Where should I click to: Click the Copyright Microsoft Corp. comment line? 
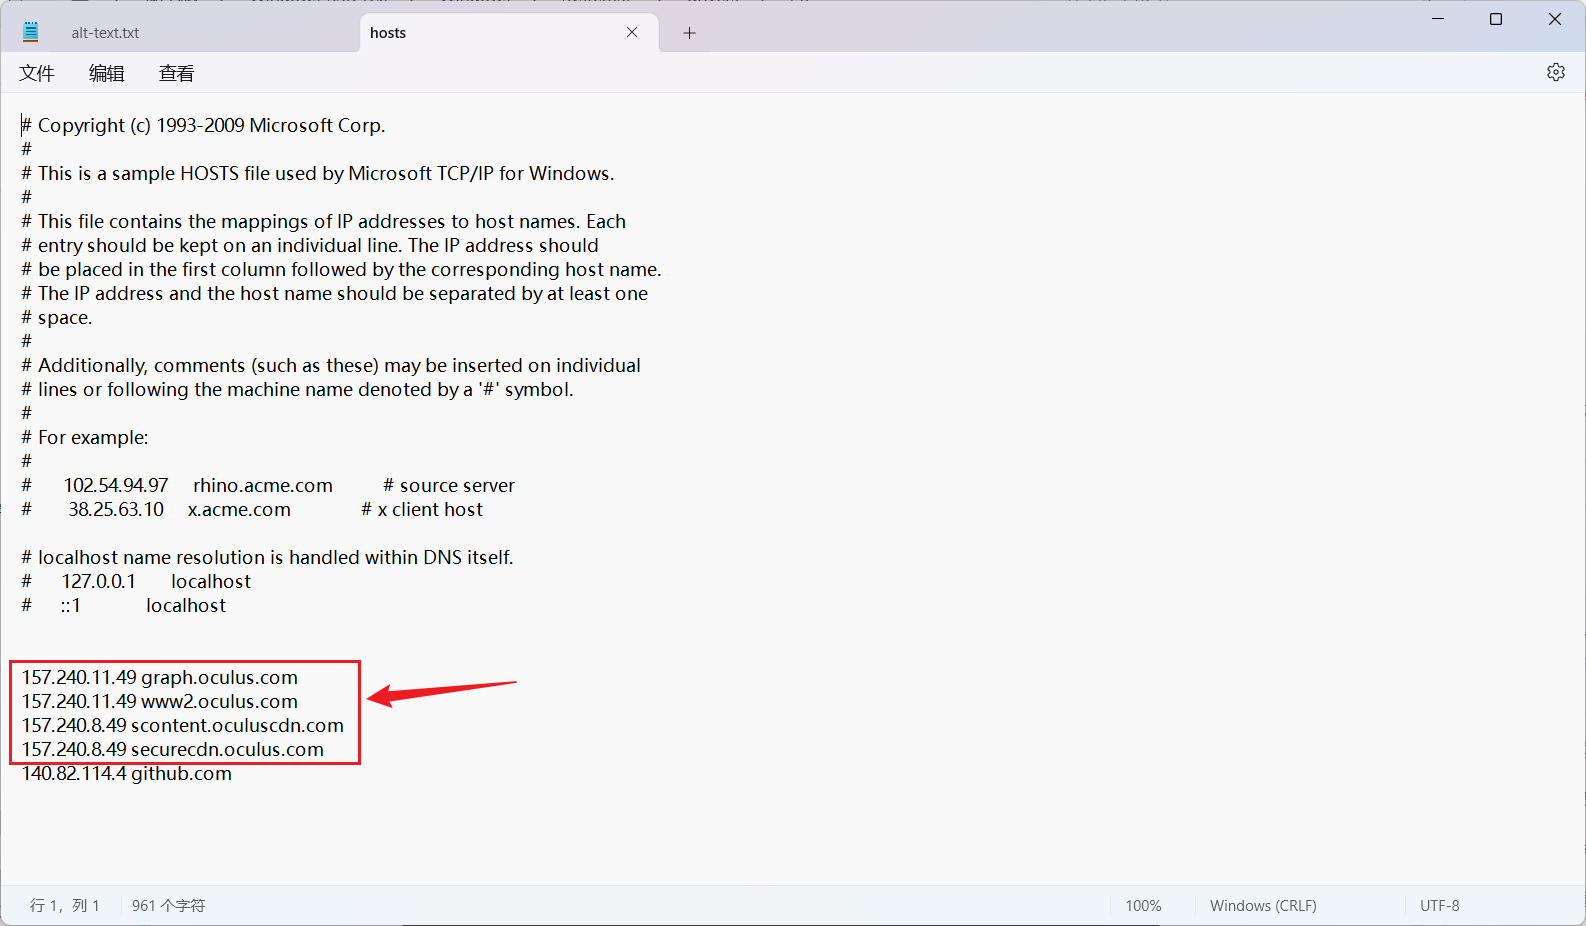click(203, 126)
